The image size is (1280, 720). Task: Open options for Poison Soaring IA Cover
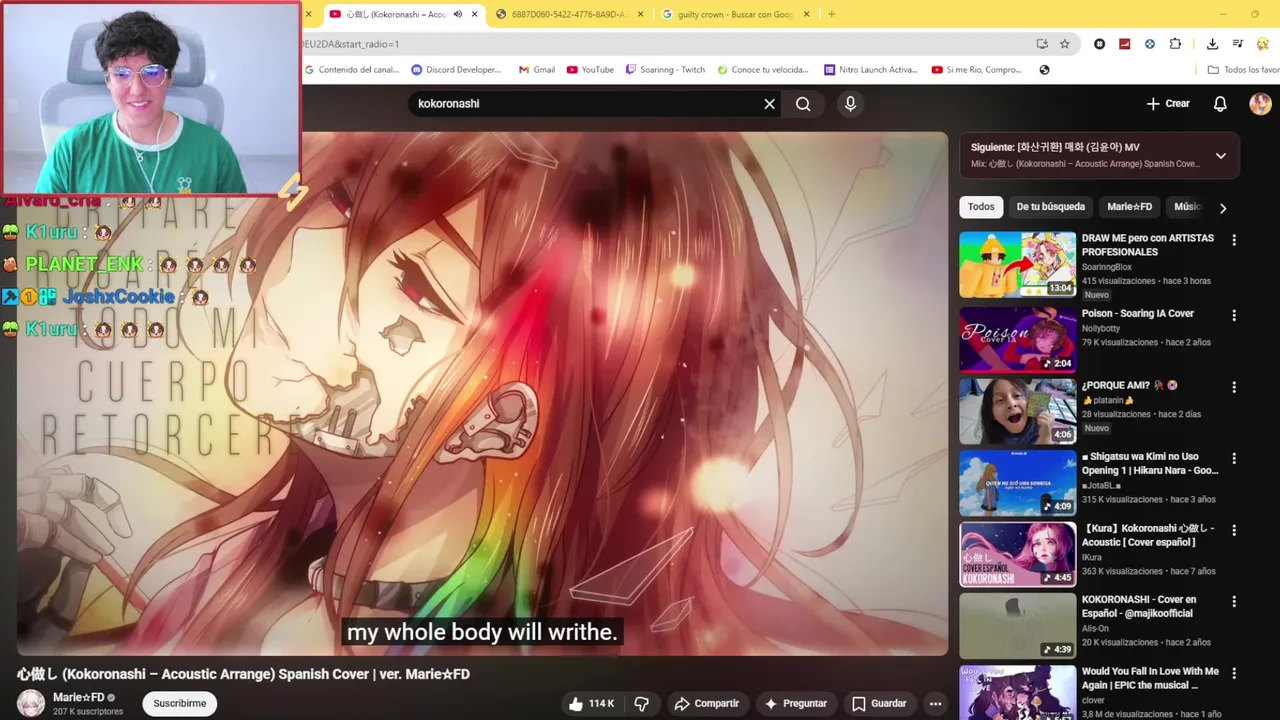point(1234,315)
